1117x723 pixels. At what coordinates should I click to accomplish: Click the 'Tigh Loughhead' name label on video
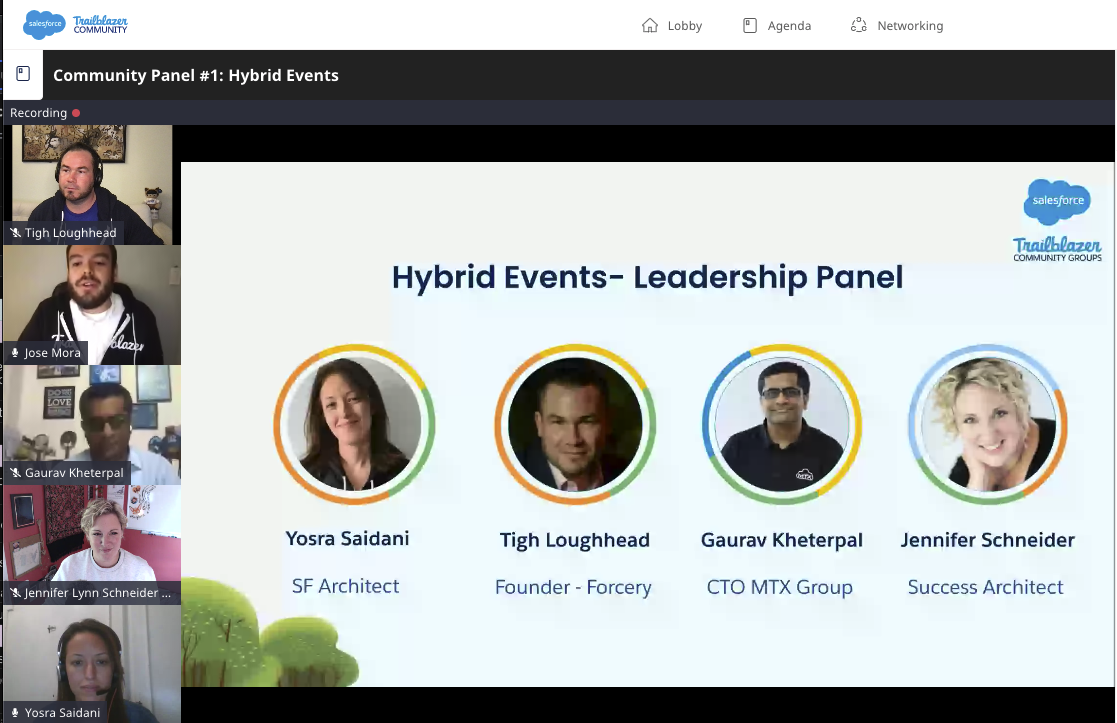(70, 233)
